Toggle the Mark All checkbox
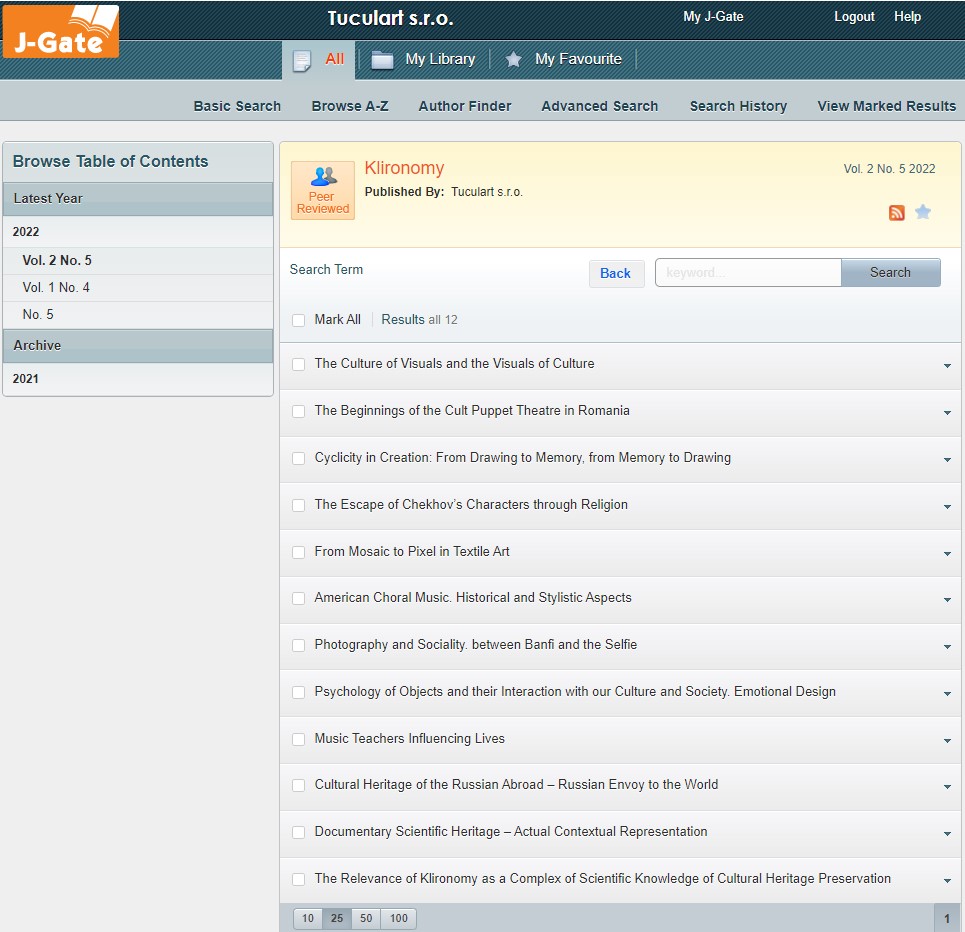965x932 pixels. click(298, 320)
